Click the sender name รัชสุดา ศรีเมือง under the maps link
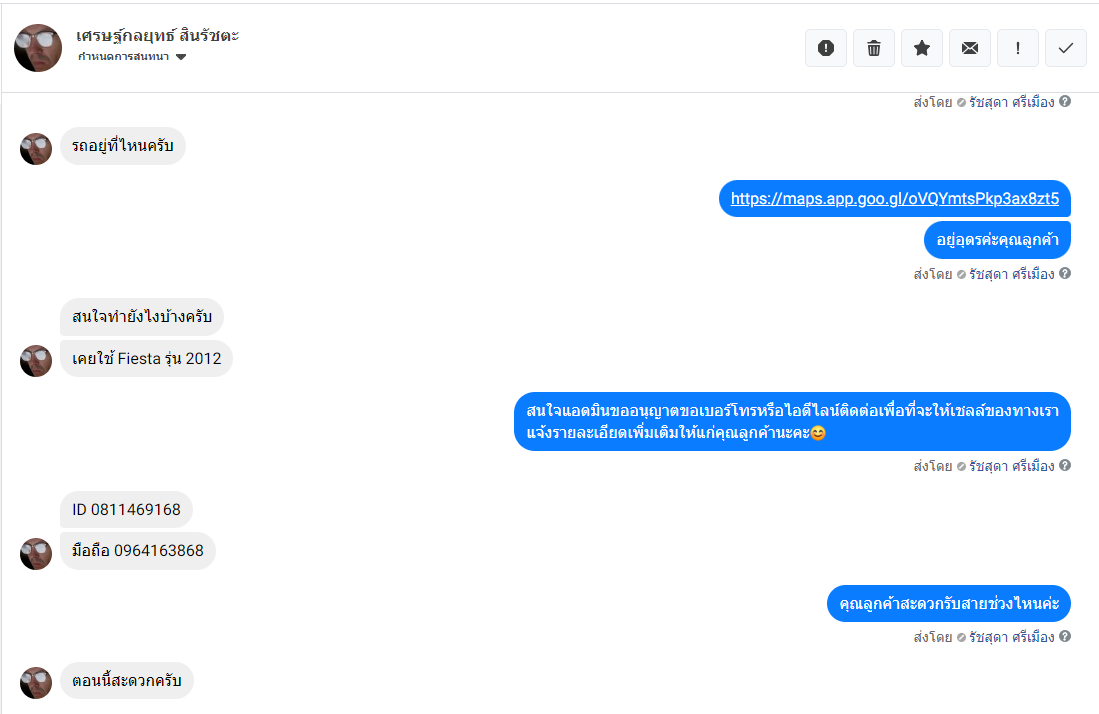Image resolution: width=1099 pixels, height=714 pixels. 1011,274
